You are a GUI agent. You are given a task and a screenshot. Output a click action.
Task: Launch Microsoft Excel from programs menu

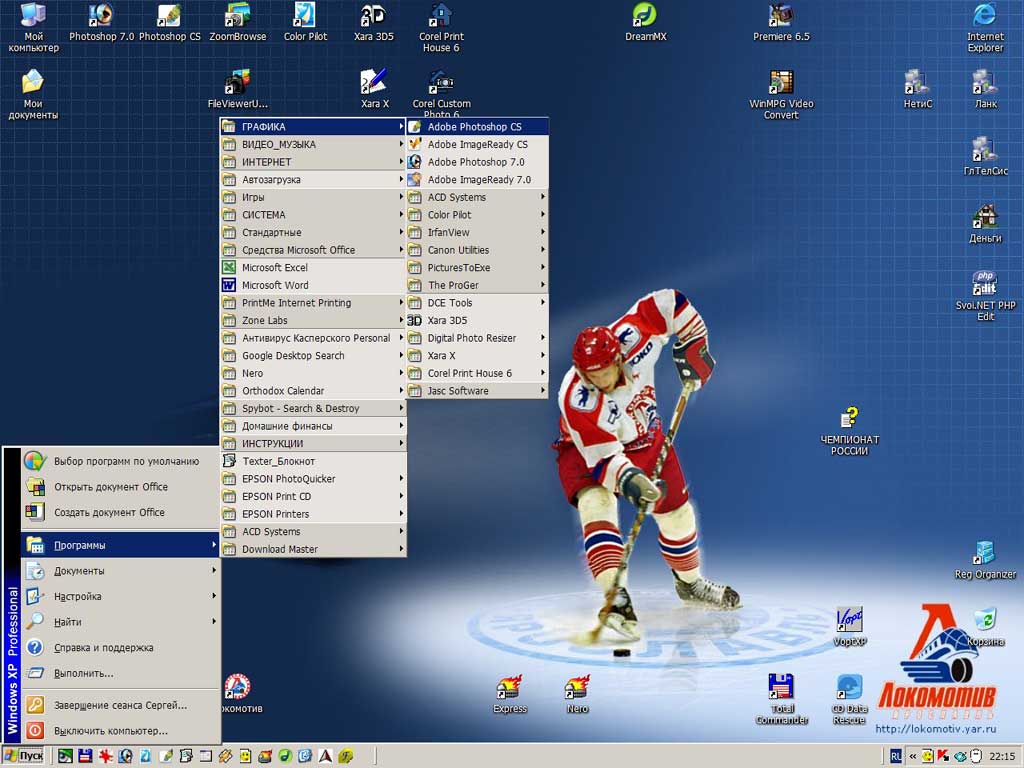pos(313,268)
